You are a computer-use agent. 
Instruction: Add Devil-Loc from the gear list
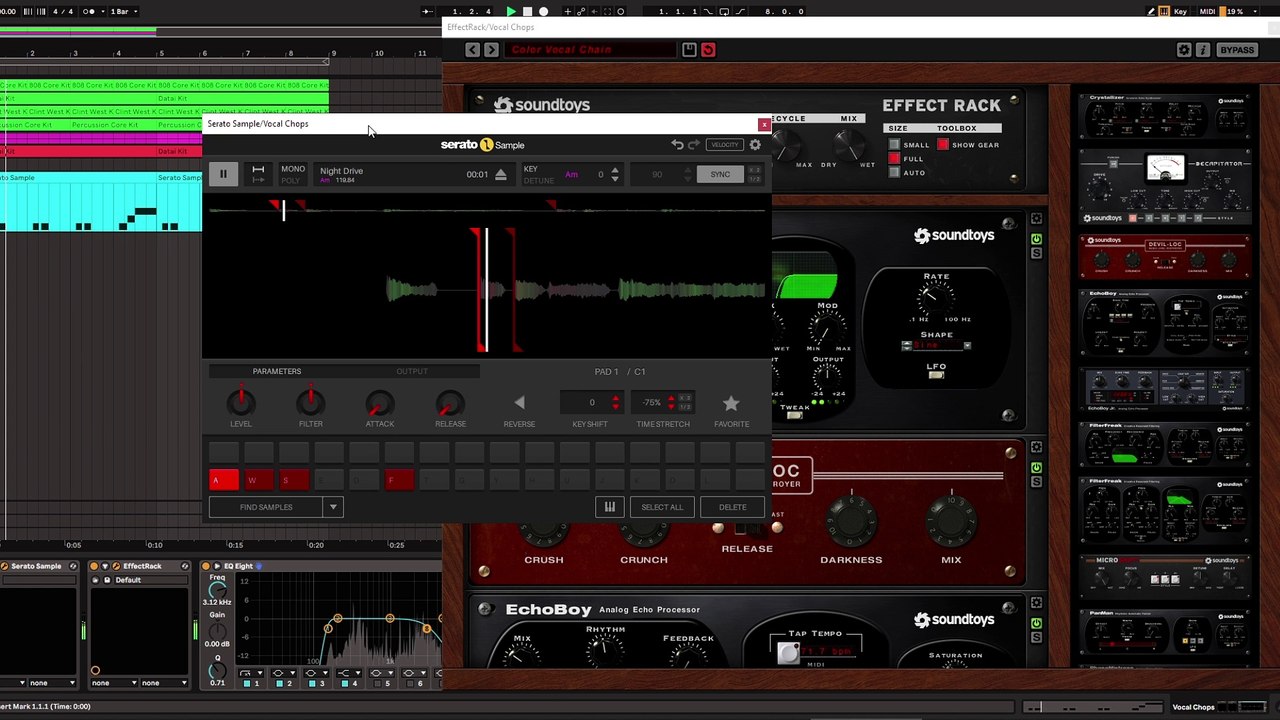click(1165, 257)
